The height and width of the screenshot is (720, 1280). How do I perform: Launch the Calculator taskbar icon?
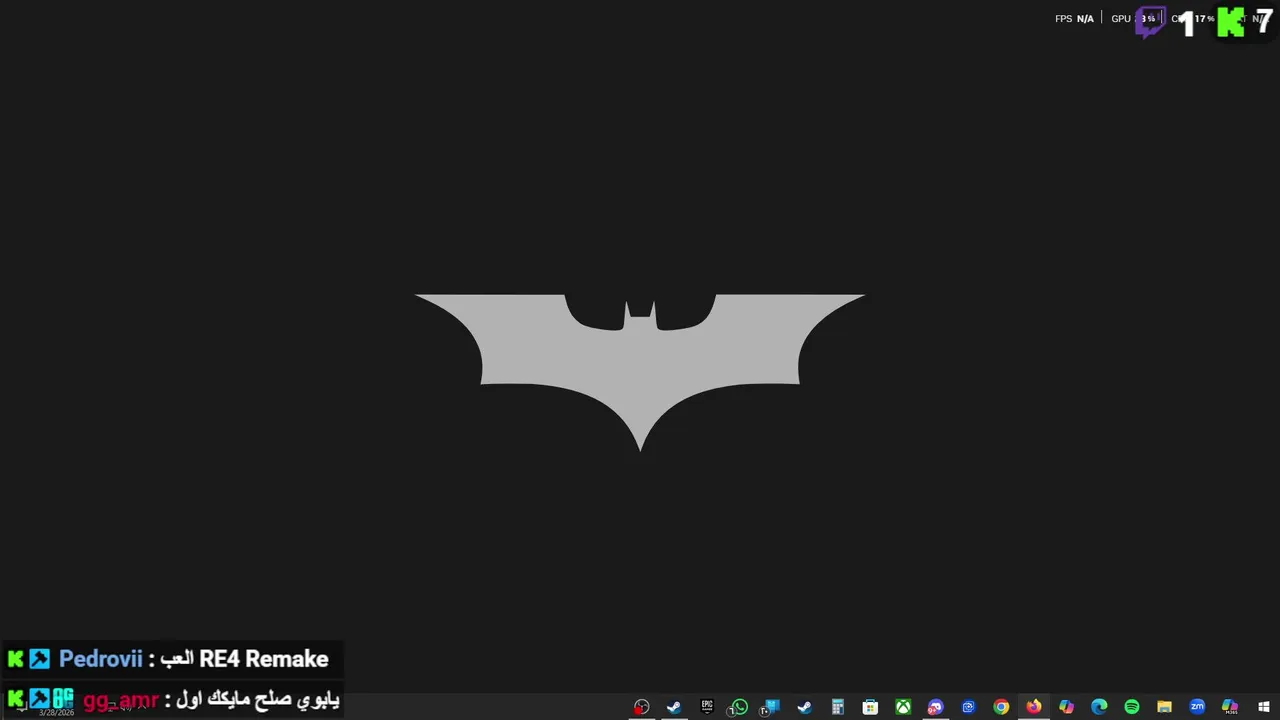click(x=838, y=707)
